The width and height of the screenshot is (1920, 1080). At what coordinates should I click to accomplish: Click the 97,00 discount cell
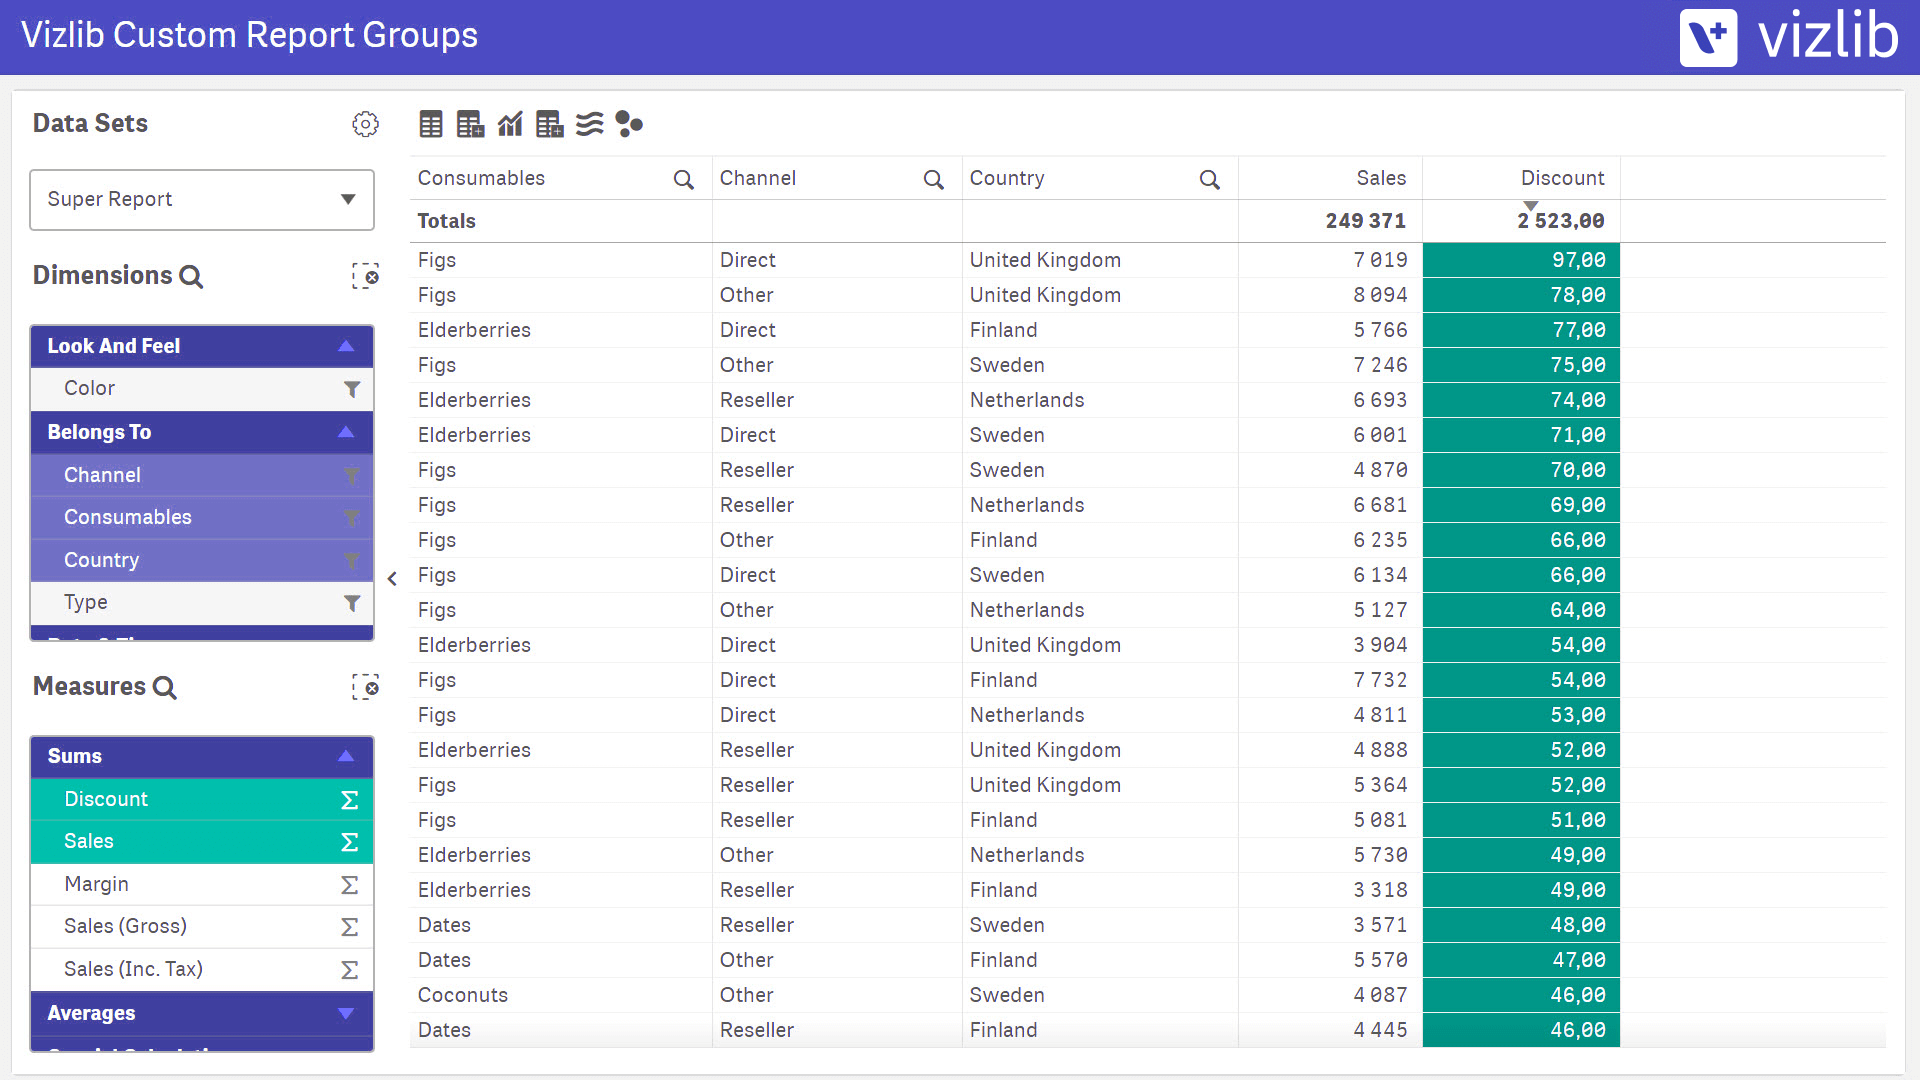(1521, 260)
